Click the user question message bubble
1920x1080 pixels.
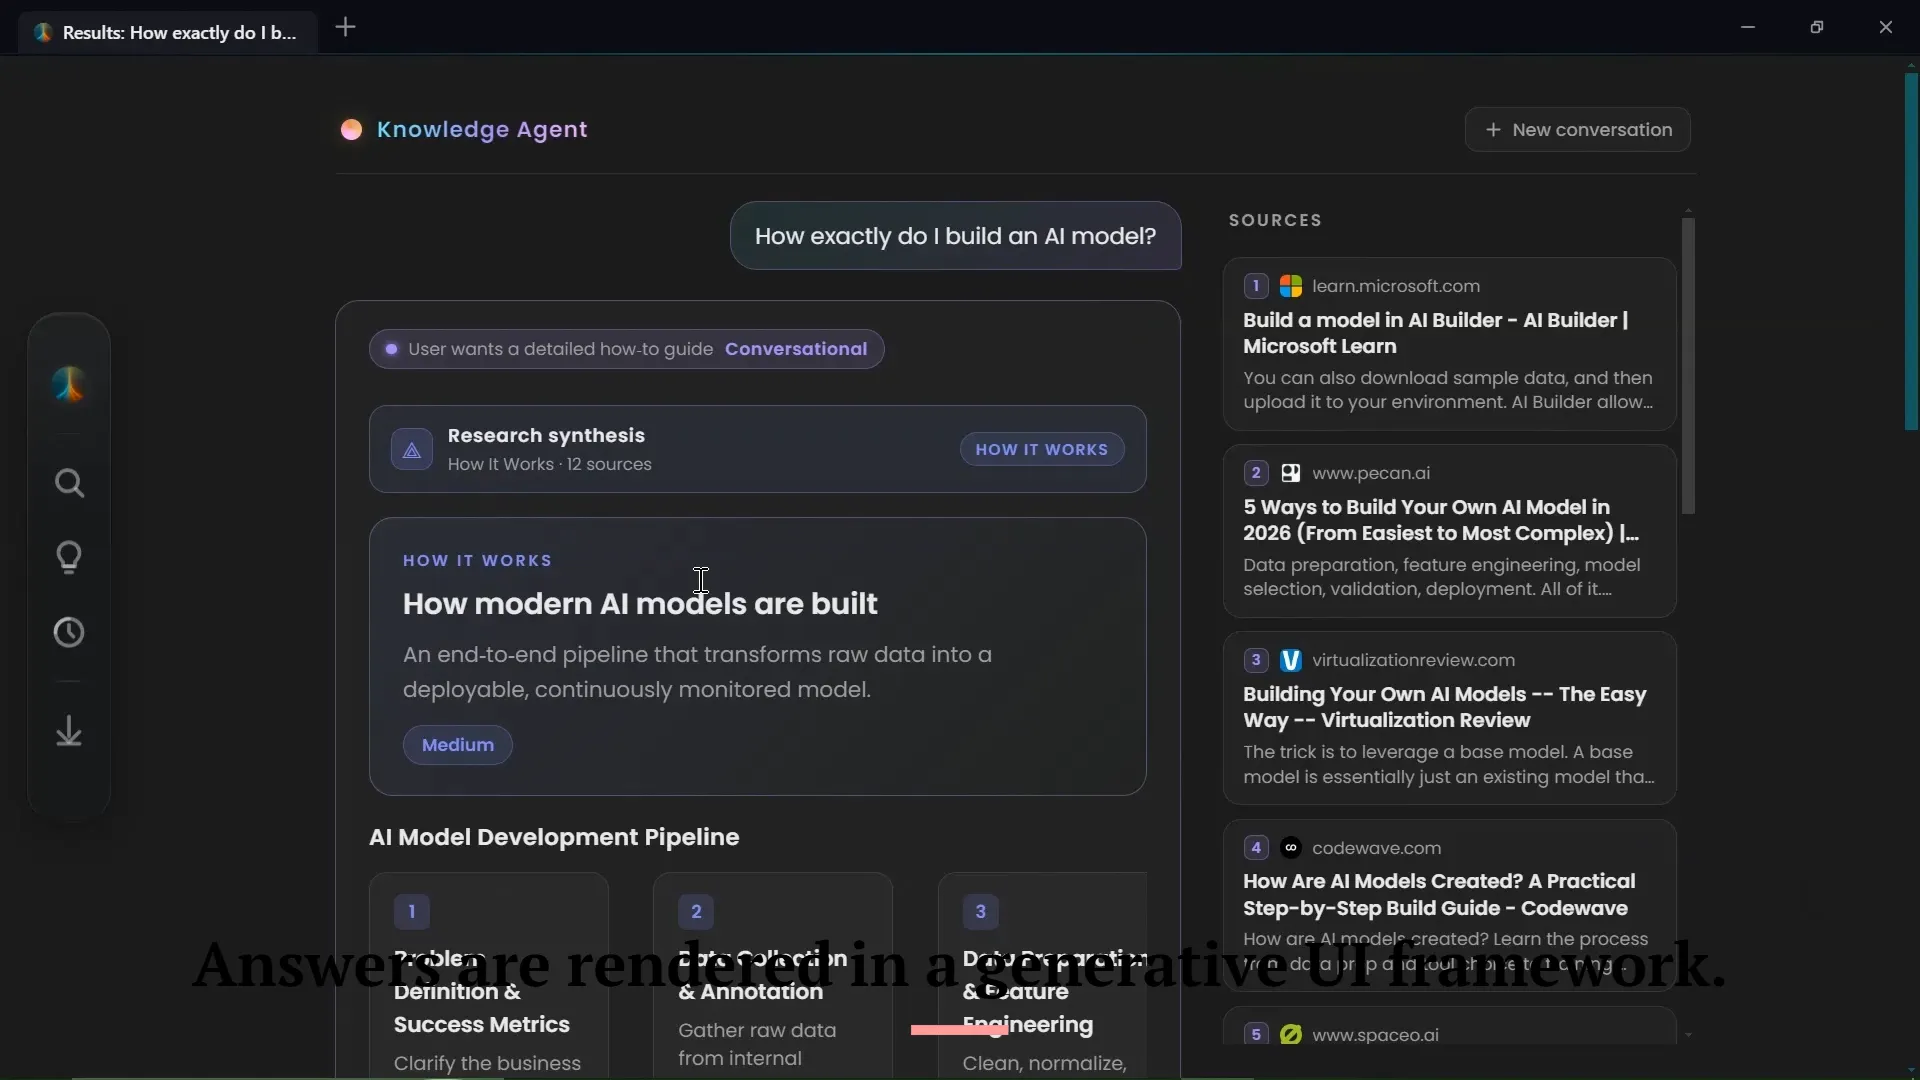click(x=955, y=236)
